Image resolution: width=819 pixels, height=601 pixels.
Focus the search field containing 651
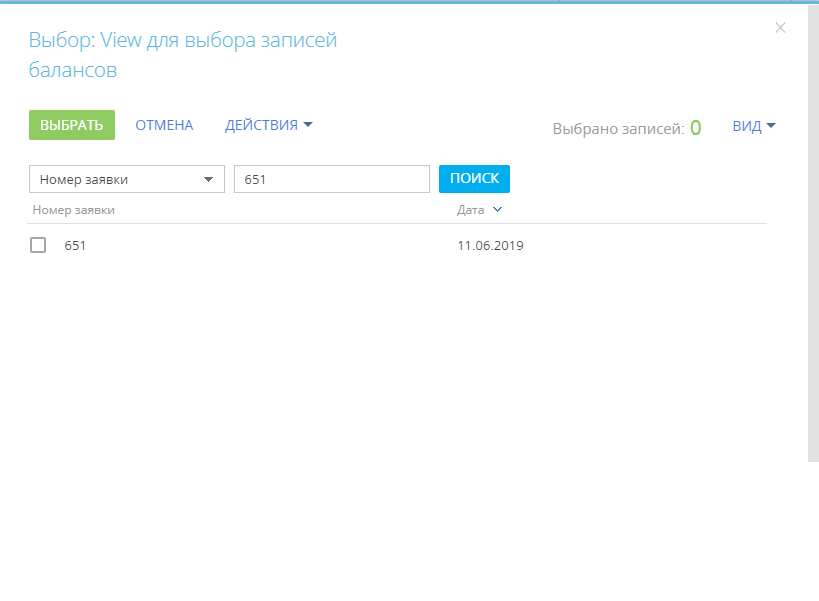tap(332, 179)
